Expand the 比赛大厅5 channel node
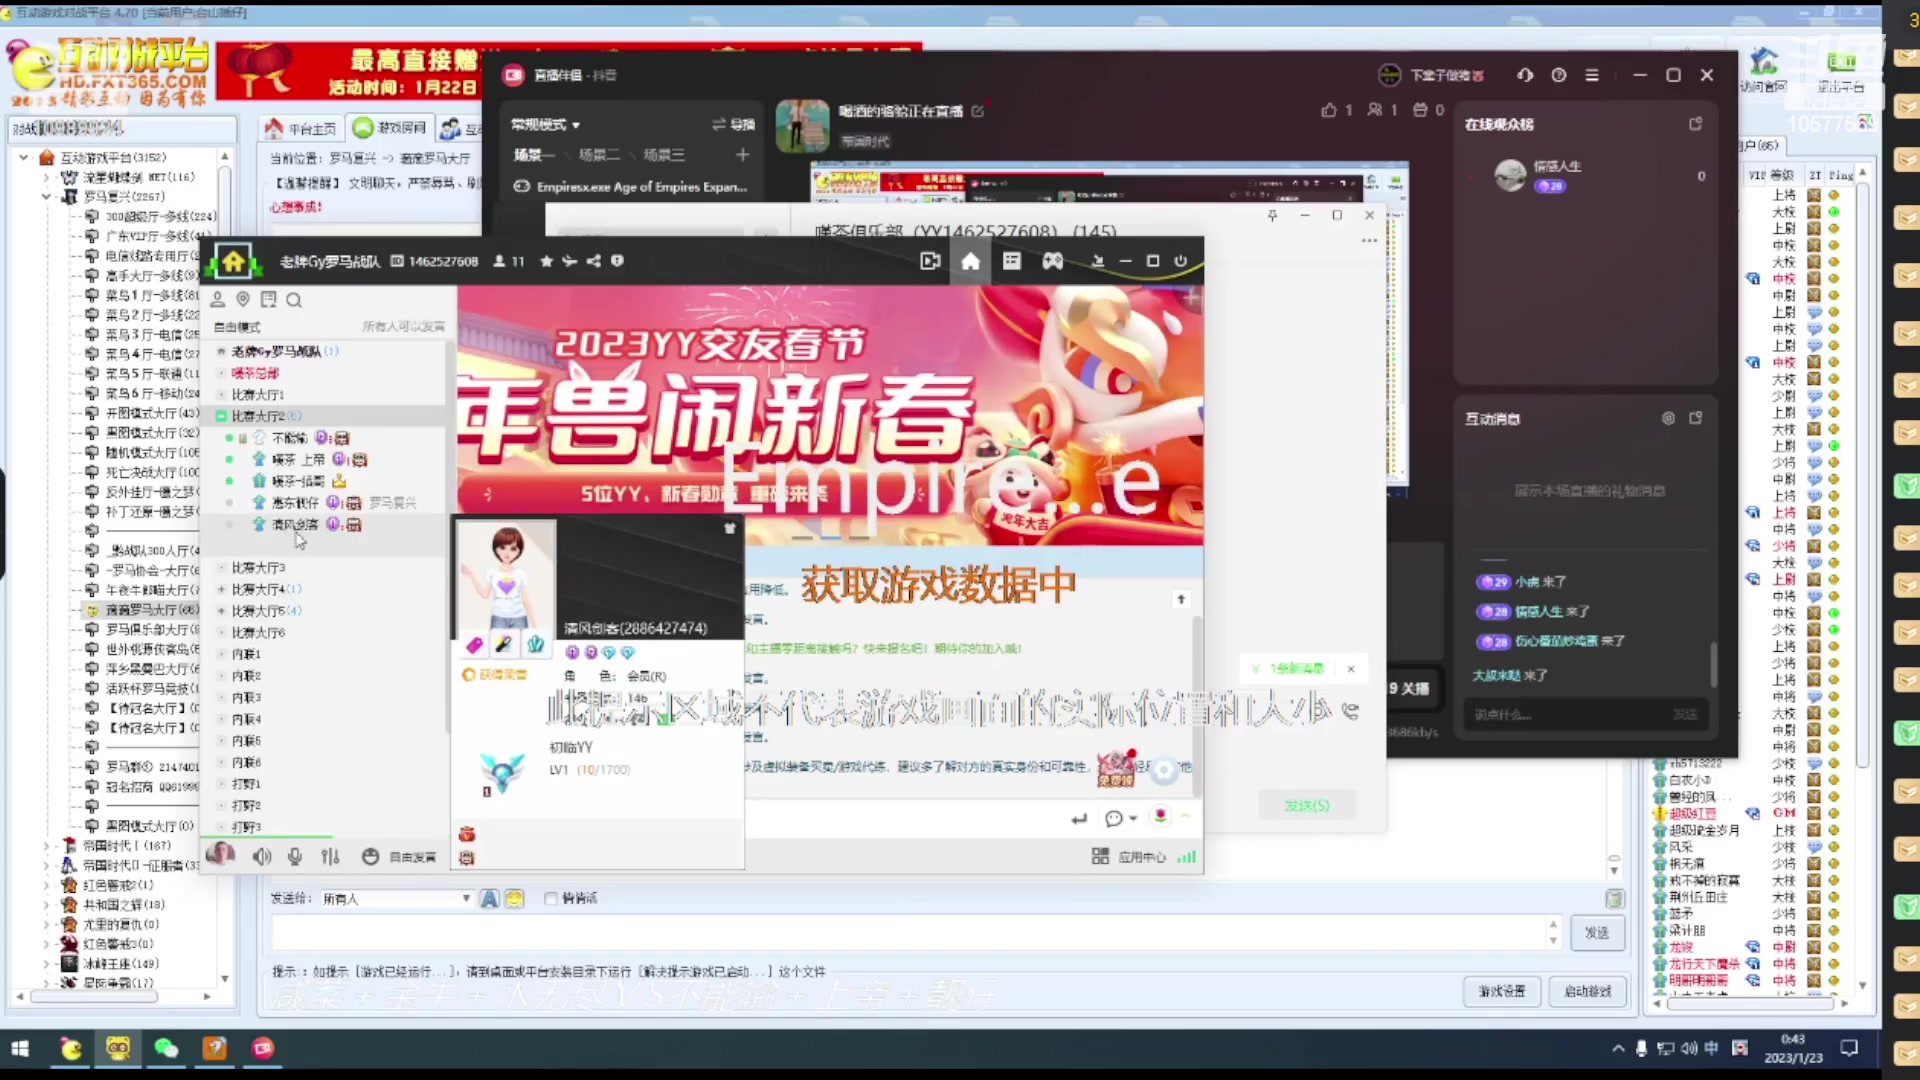Viewport: 1920px width, 1080px height. click(221, 611)
